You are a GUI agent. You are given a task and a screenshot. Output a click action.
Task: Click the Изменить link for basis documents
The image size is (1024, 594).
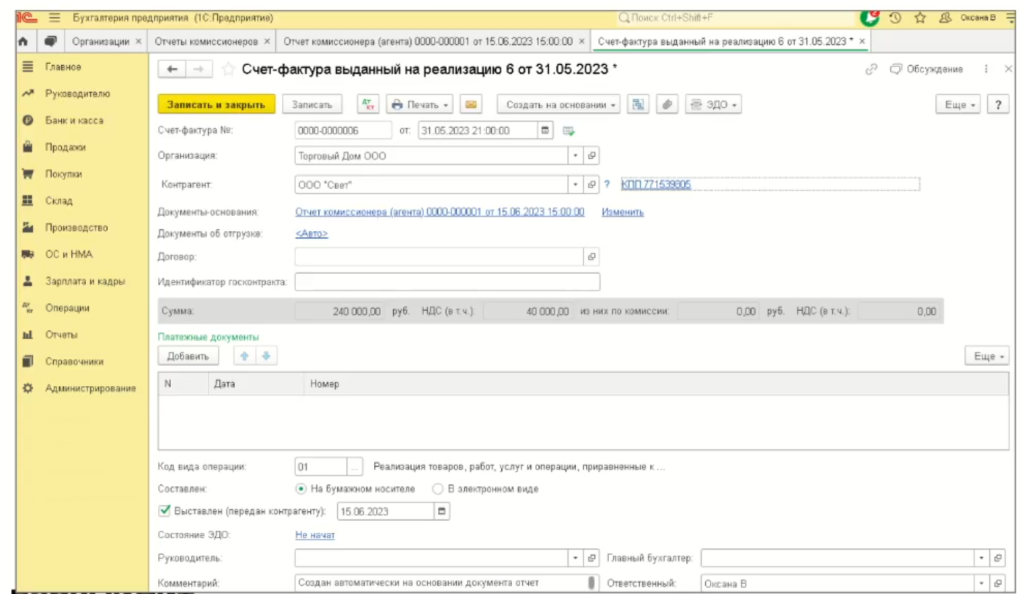tap(622, 212)
